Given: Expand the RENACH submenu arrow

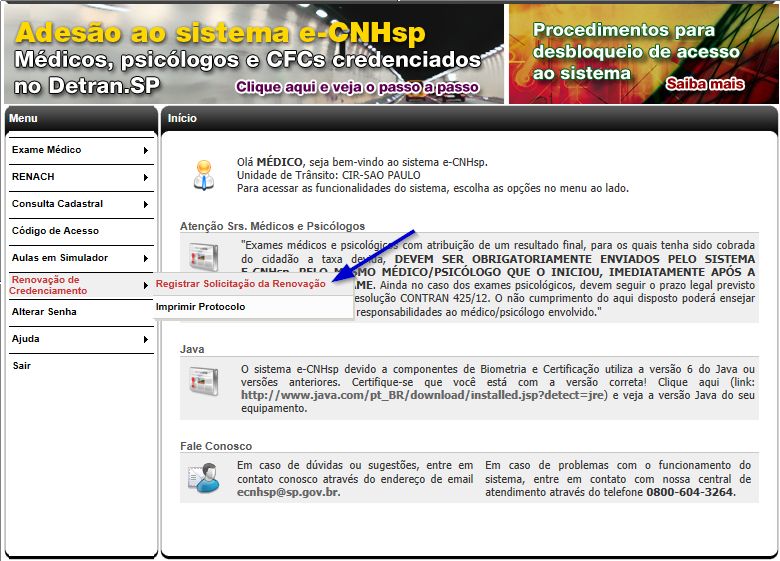Looking at the screenshot, I should (x=146, y=177).
